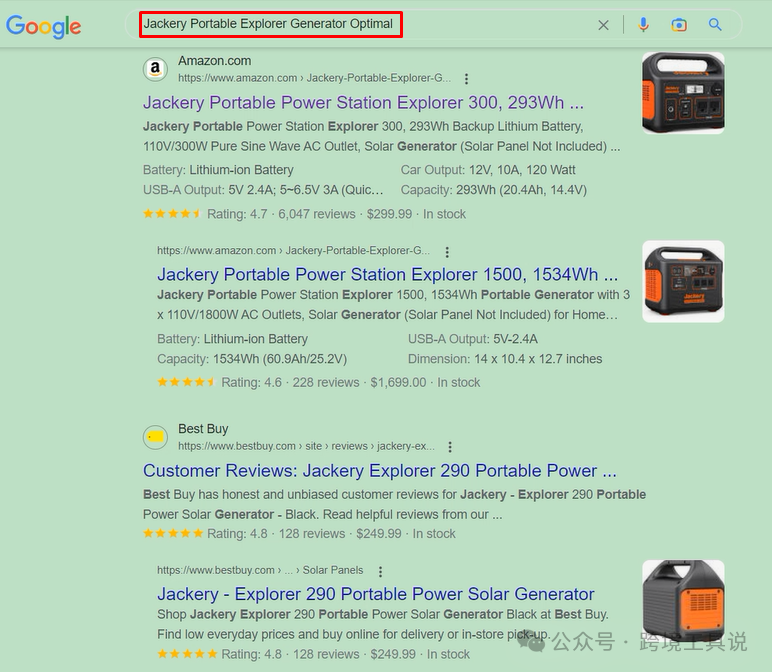772x672 pixels.
Task: Open more options for the Explorer 300 result
Action: (x=466, y=79)
